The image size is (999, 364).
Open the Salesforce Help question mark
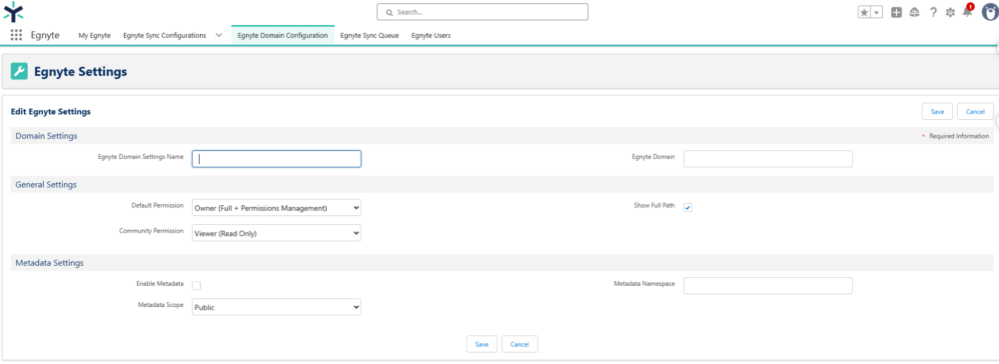click(933, 12)
